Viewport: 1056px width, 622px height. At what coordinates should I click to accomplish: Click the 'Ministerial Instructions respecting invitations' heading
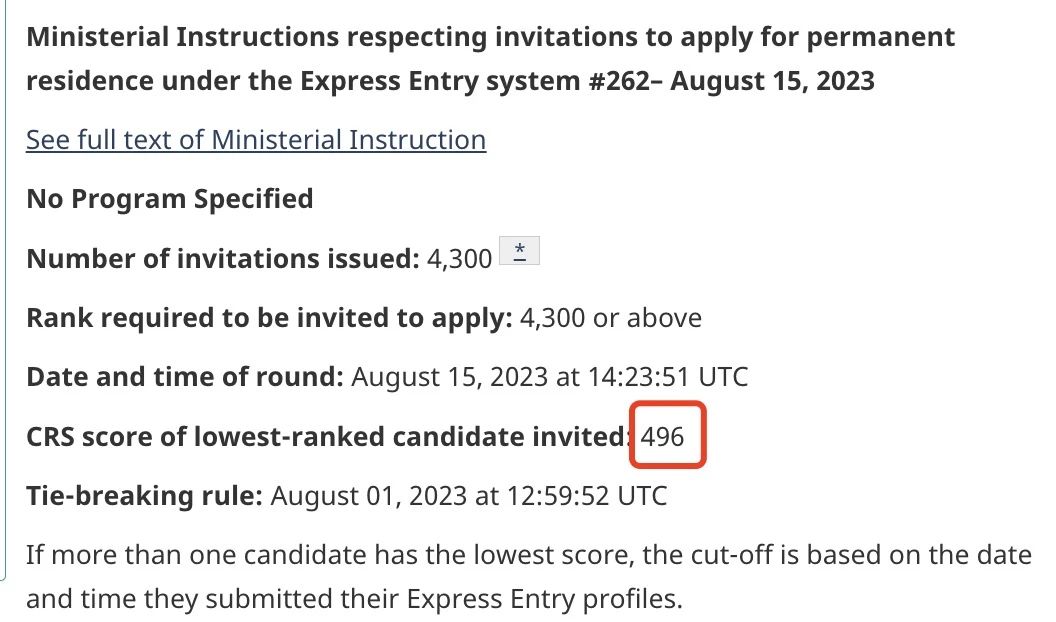tap(490, 59)
